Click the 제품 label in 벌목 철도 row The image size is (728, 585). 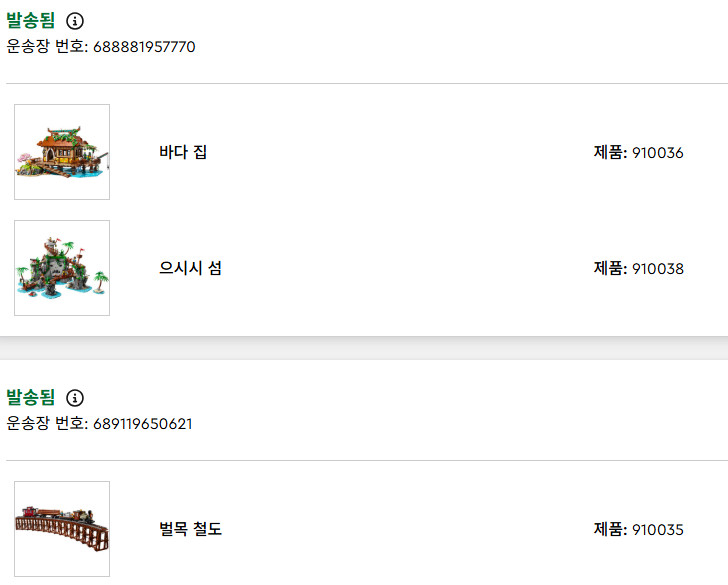tap(610, 530)
